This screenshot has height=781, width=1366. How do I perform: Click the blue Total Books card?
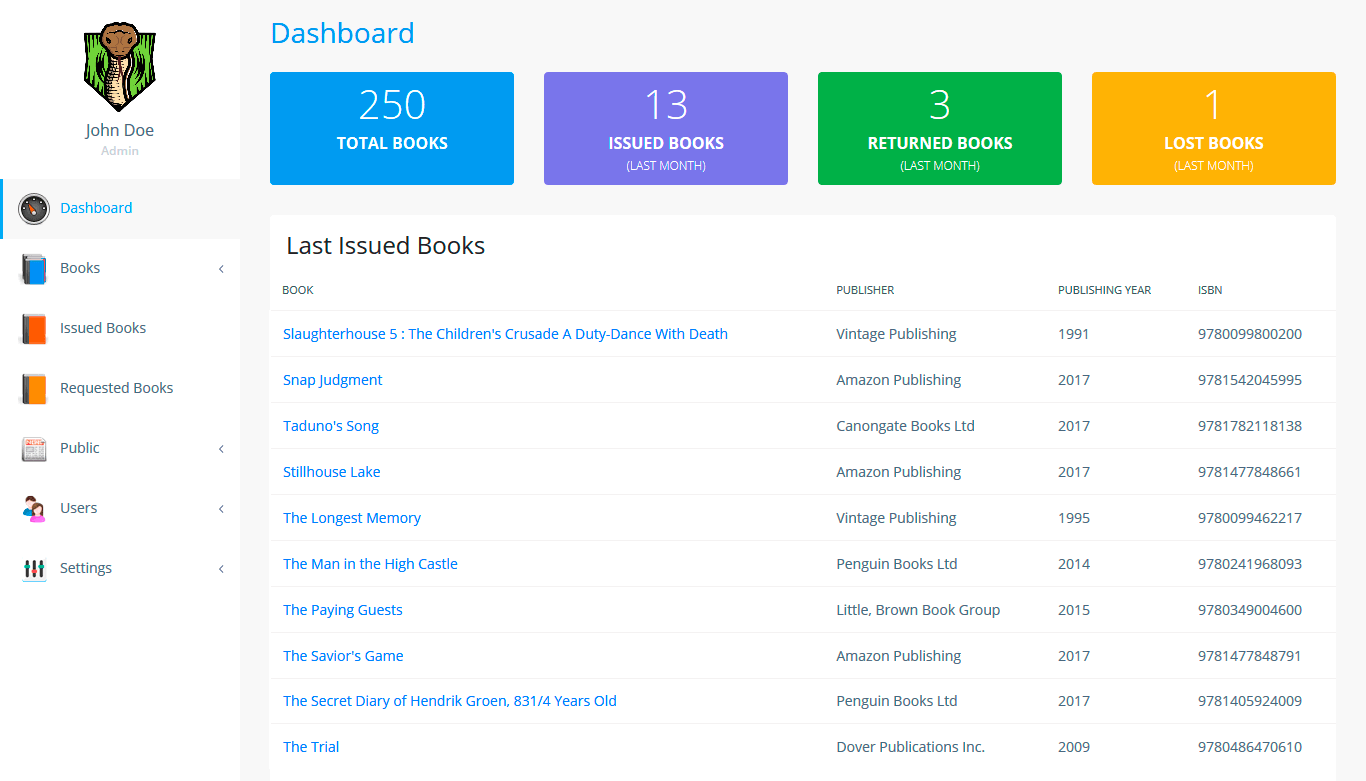point(392,128)
